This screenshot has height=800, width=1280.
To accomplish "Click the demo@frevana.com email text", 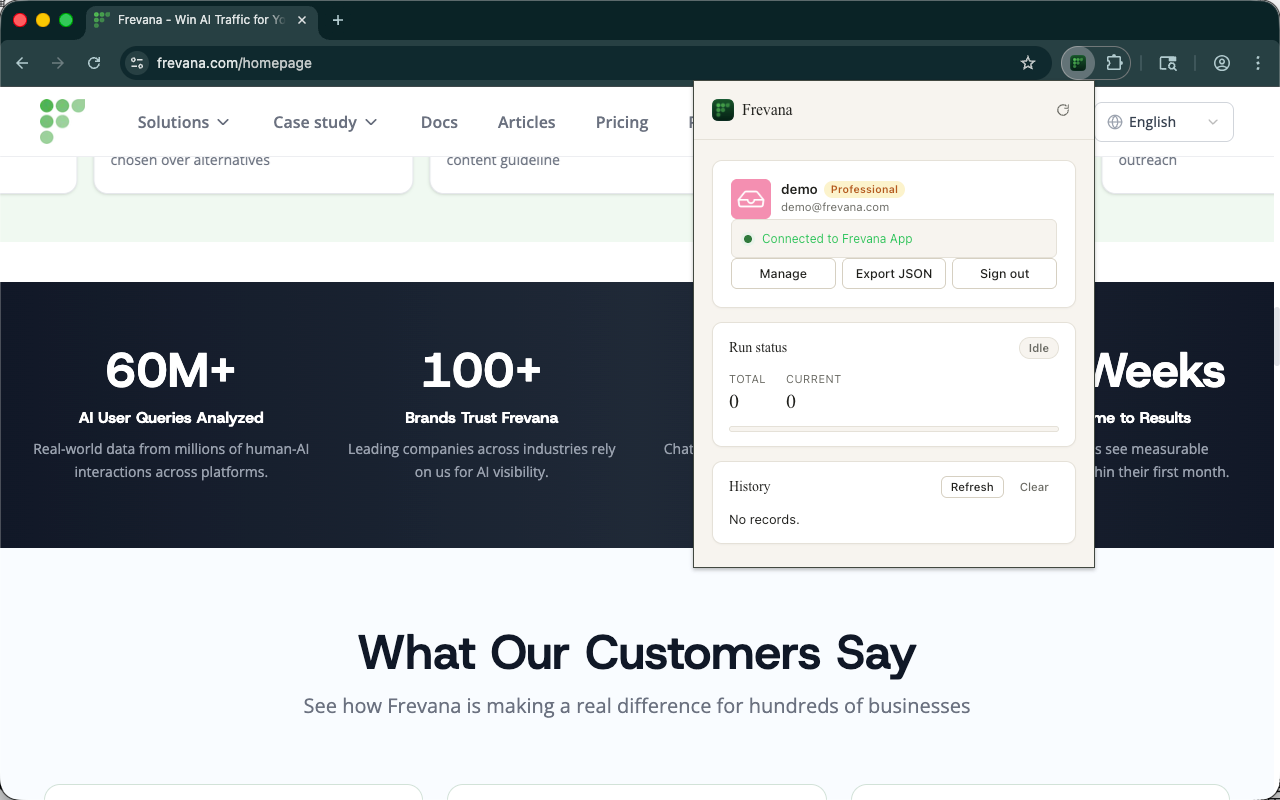I will (x=835, y=207).
